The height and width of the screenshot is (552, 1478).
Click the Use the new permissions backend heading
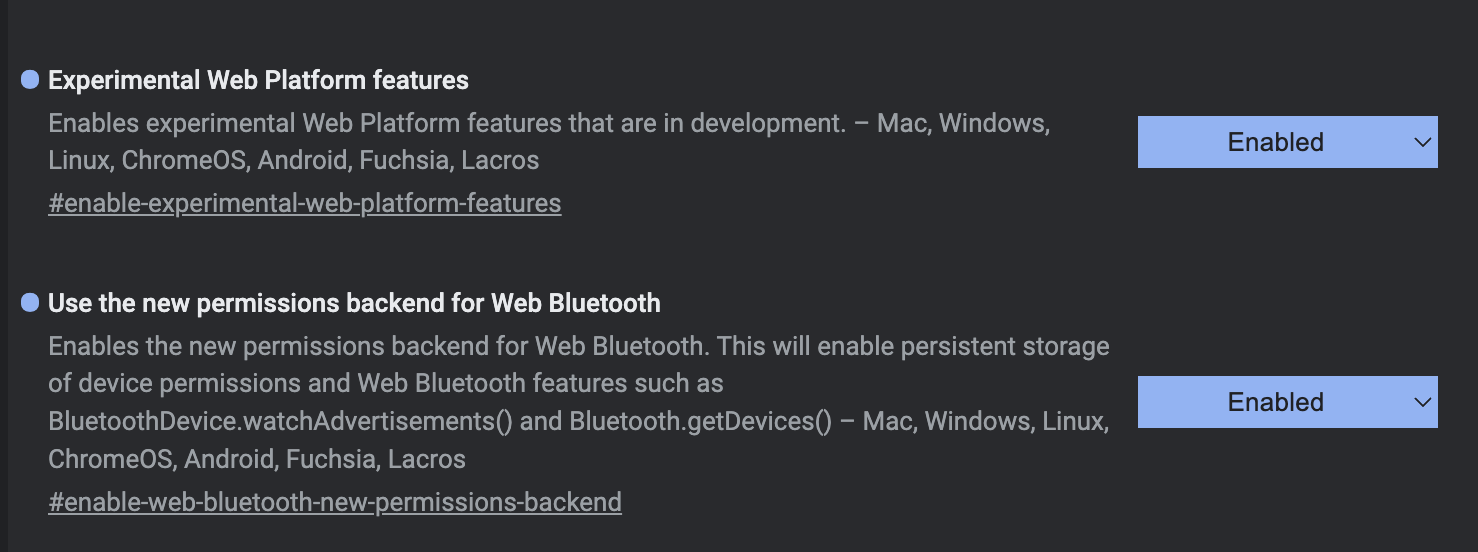click(x=354, y=303)
